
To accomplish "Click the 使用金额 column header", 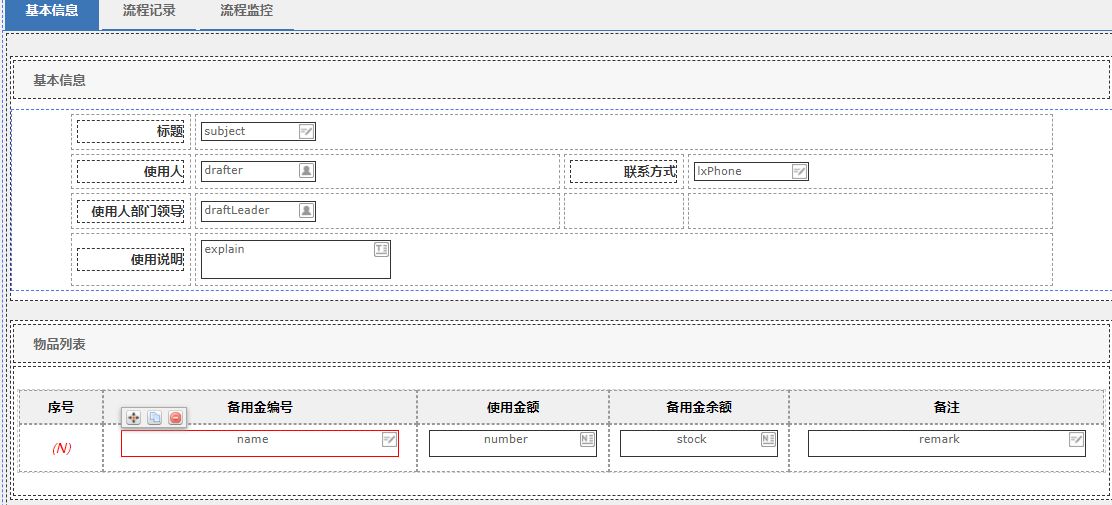I will (513, 407).
